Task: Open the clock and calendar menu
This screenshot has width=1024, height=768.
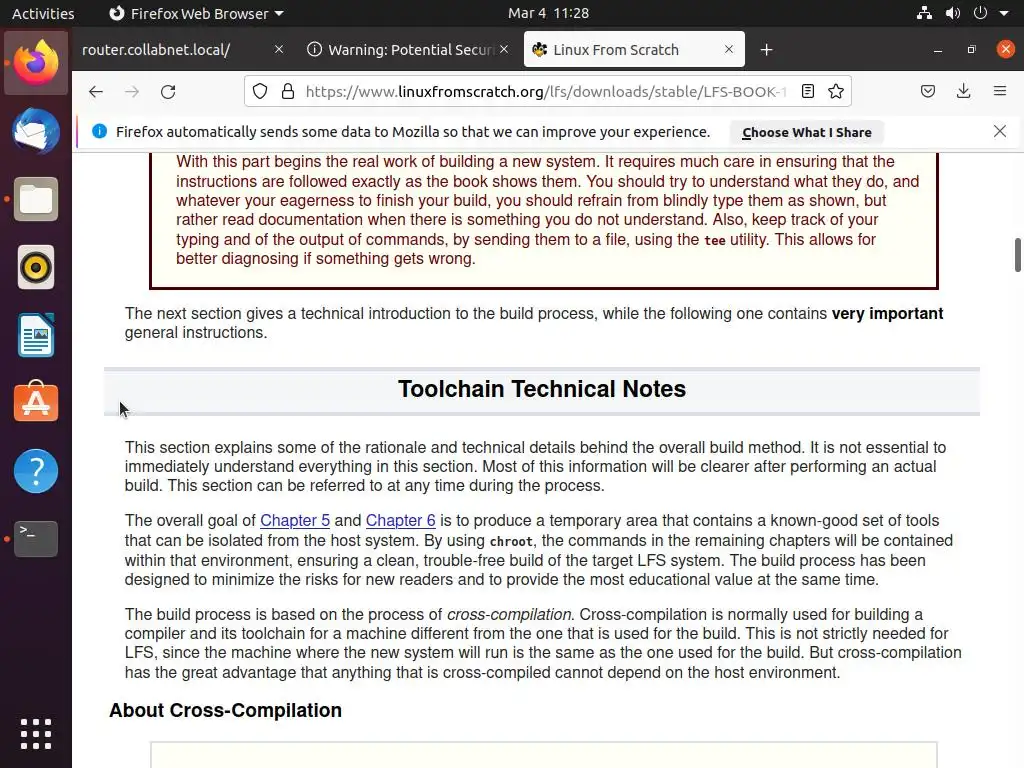Action: point(549,13)
